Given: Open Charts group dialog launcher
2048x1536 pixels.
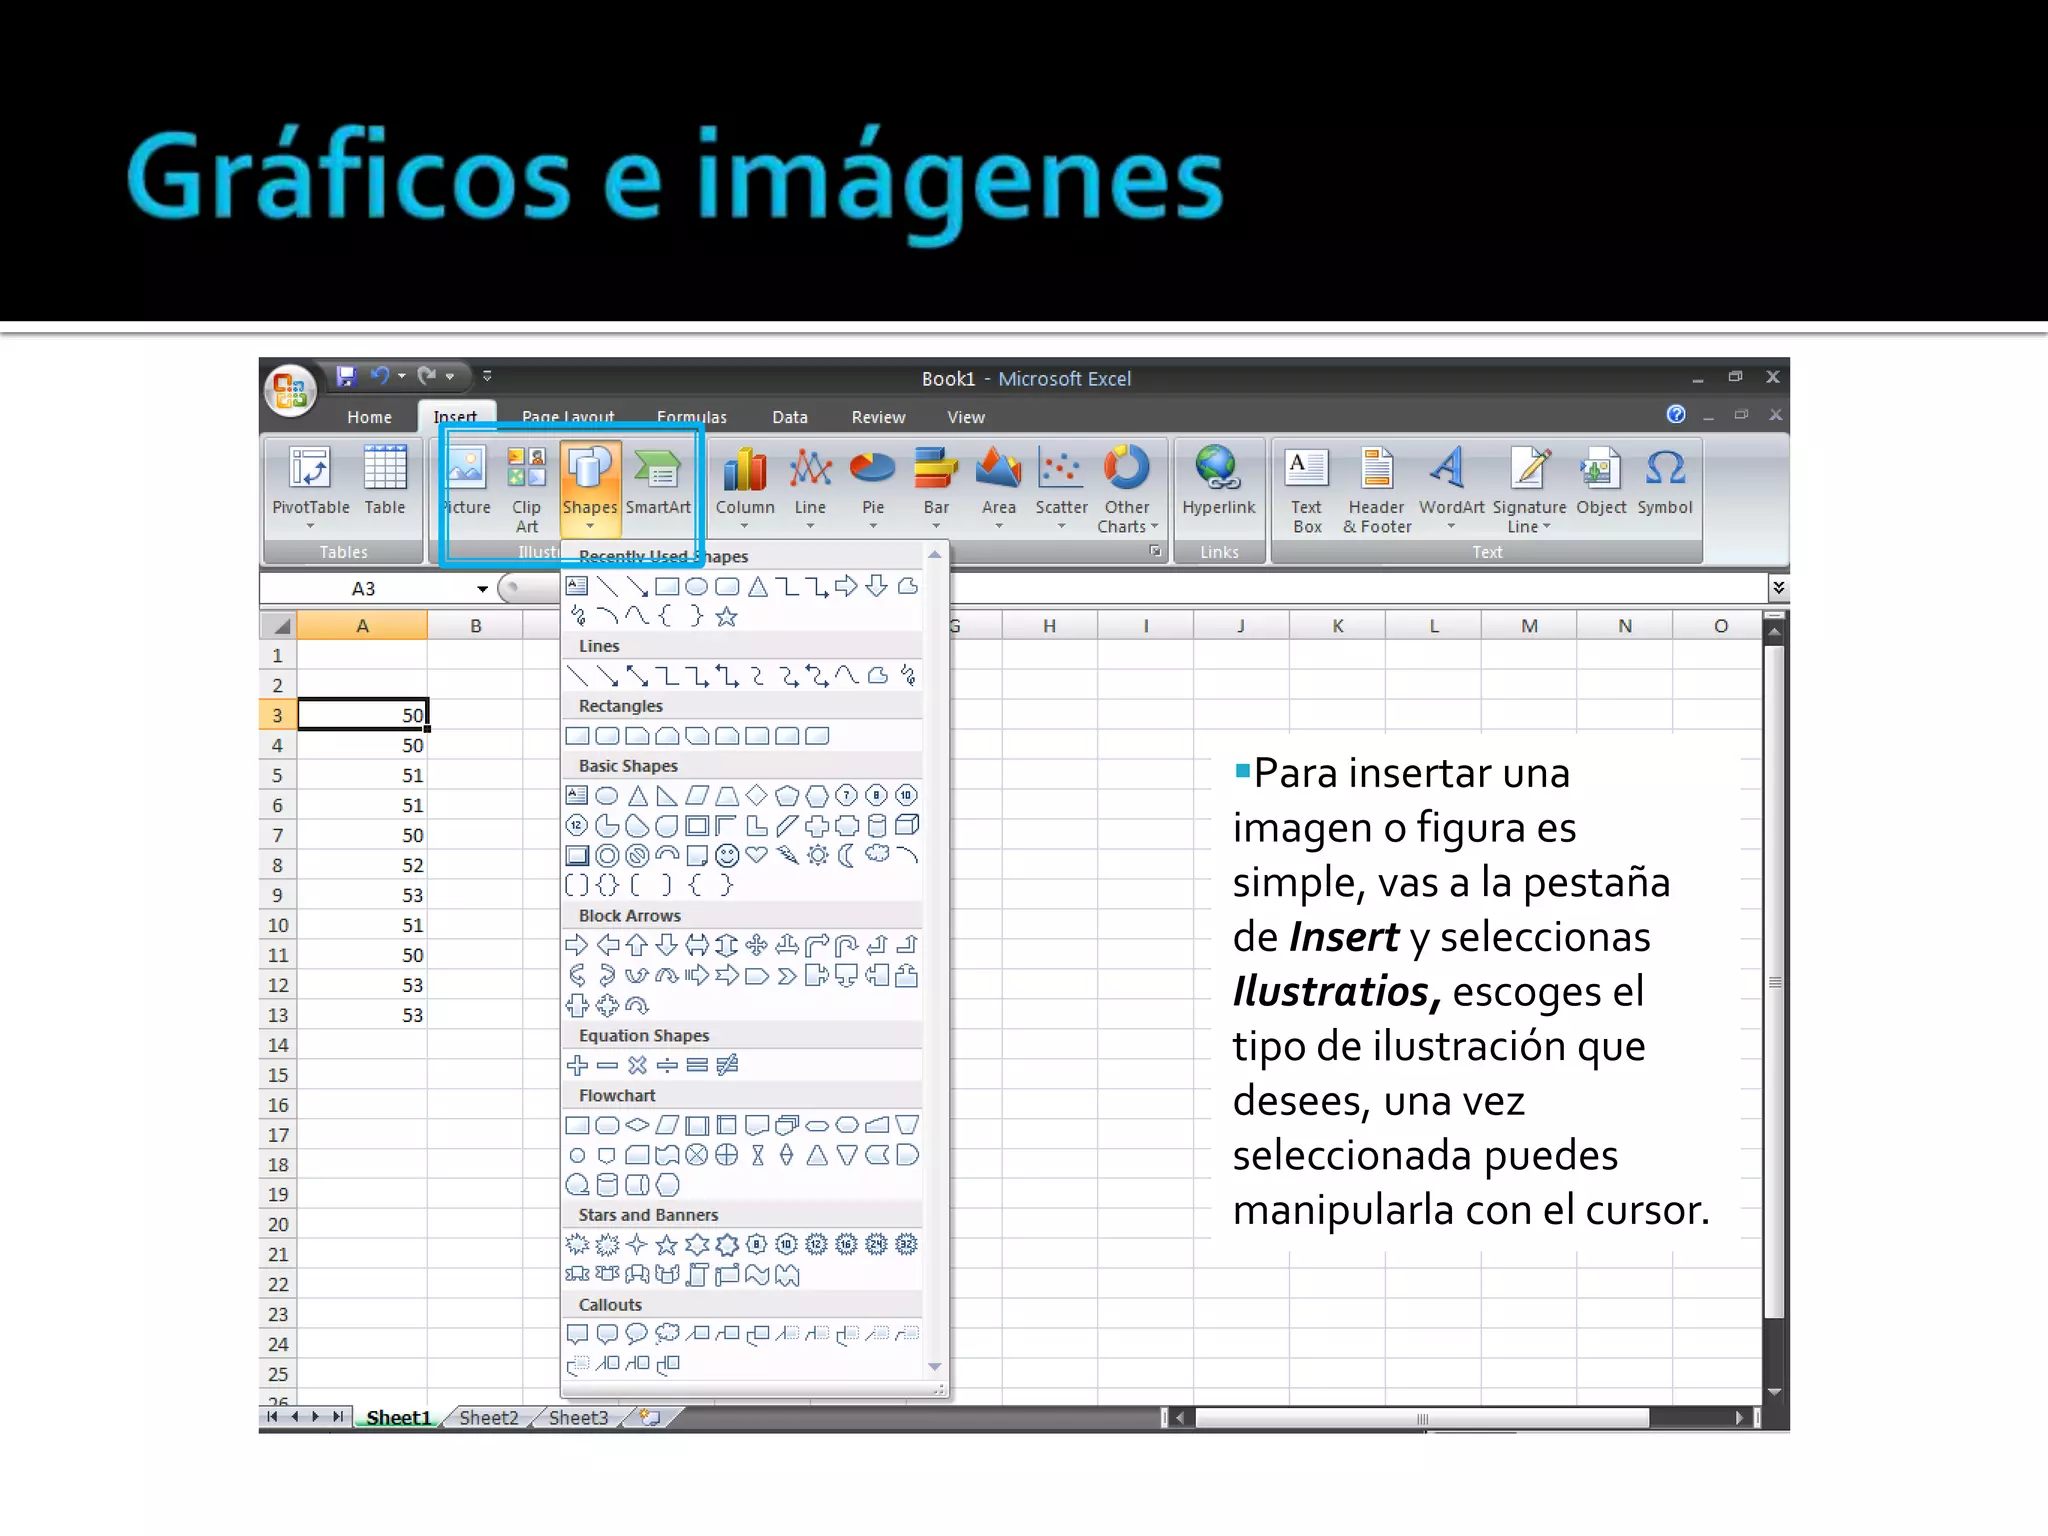Looking at the screenshot, I should point(1155,551).
